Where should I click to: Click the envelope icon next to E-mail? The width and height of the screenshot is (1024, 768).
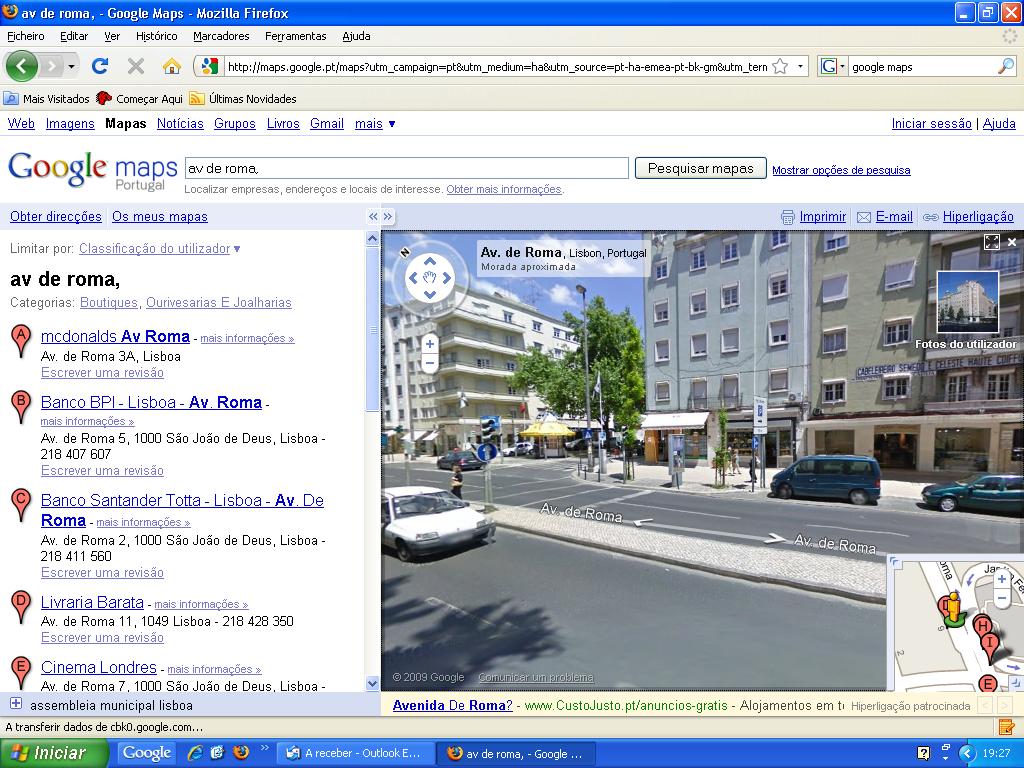(x=864, y=217)
